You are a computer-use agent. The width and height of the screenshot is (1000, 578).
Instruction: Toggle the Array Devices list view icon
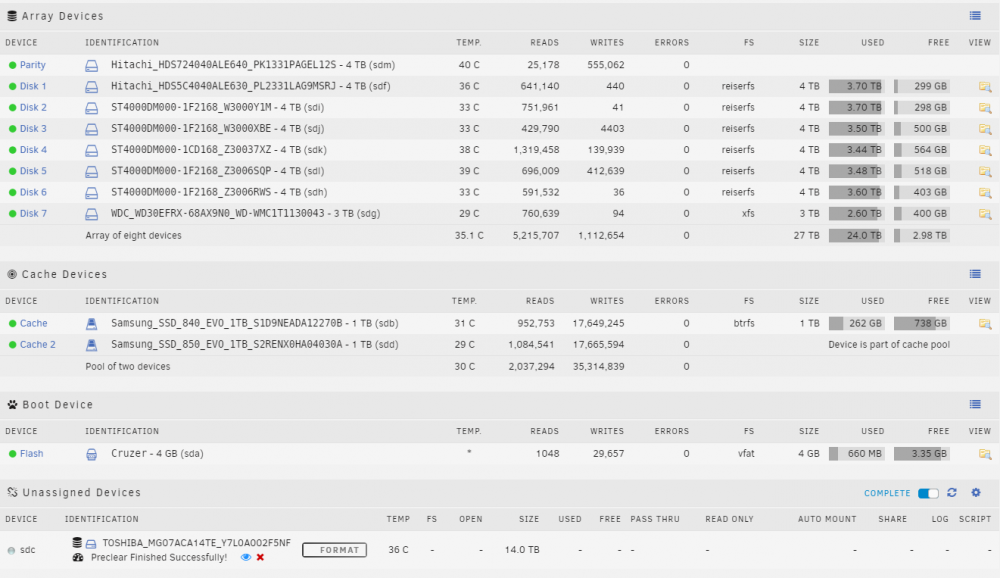(975, 16)
